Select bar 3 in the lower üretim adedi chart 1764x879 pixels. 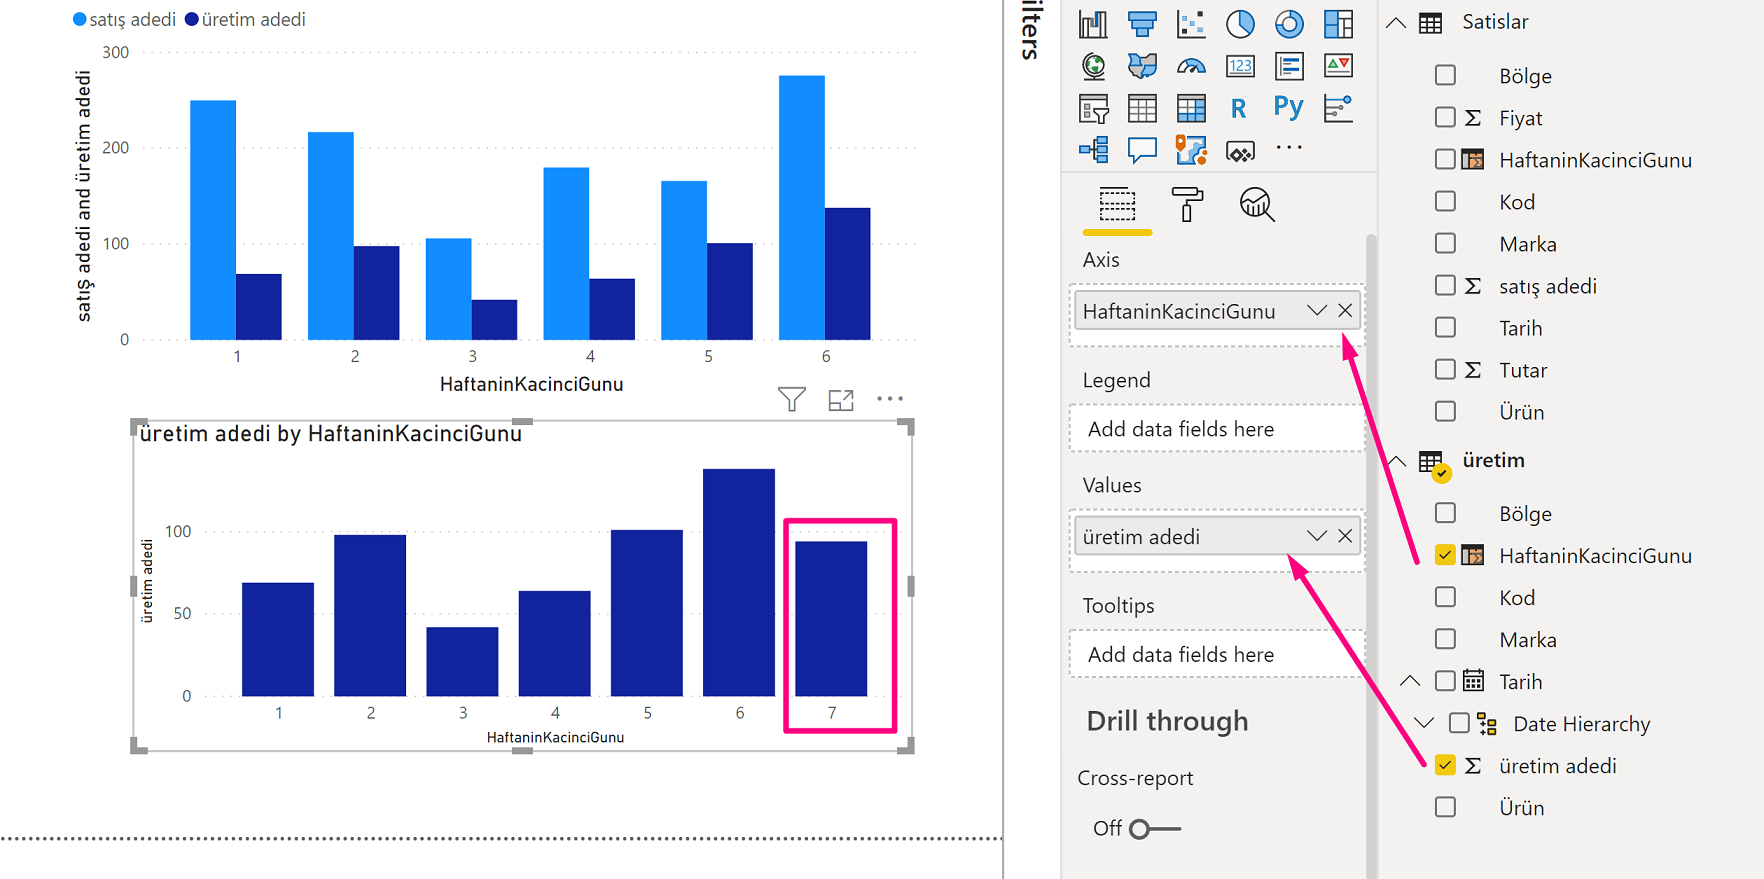[x=462, y=661]
